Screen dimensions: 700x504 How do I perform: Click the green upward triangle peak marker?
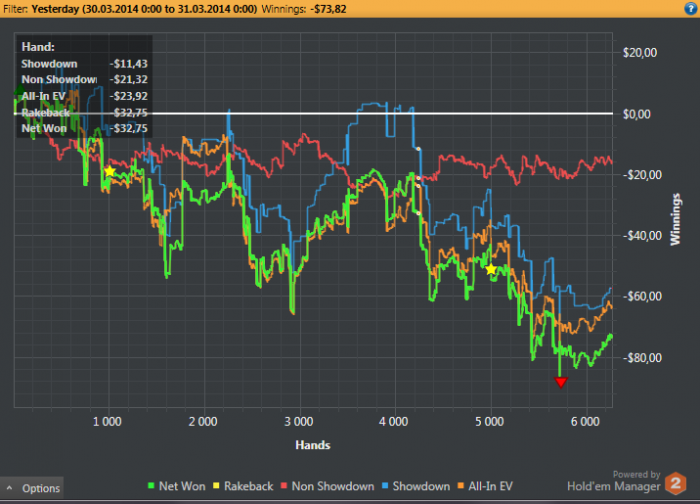click(20, 90)
